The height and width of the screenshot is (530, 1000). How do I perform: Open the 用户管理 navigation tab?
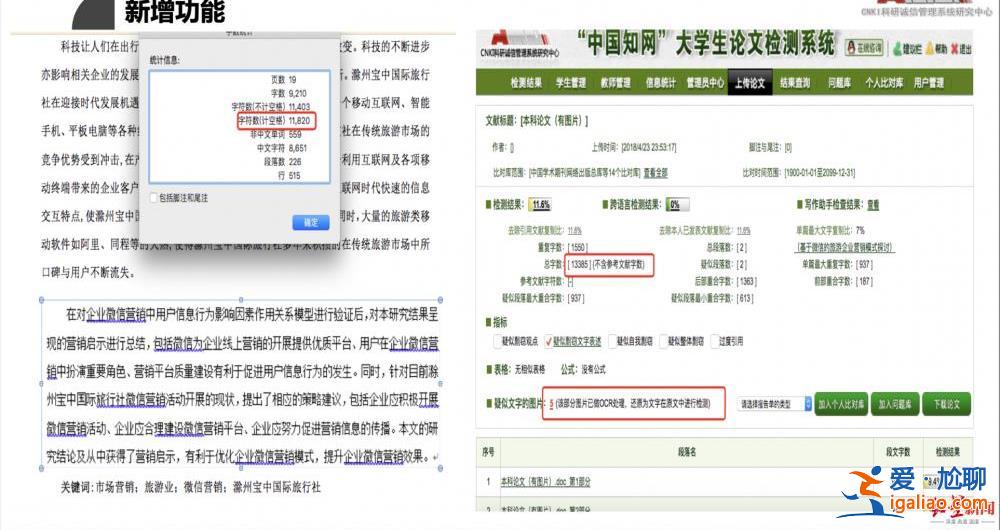928,83
